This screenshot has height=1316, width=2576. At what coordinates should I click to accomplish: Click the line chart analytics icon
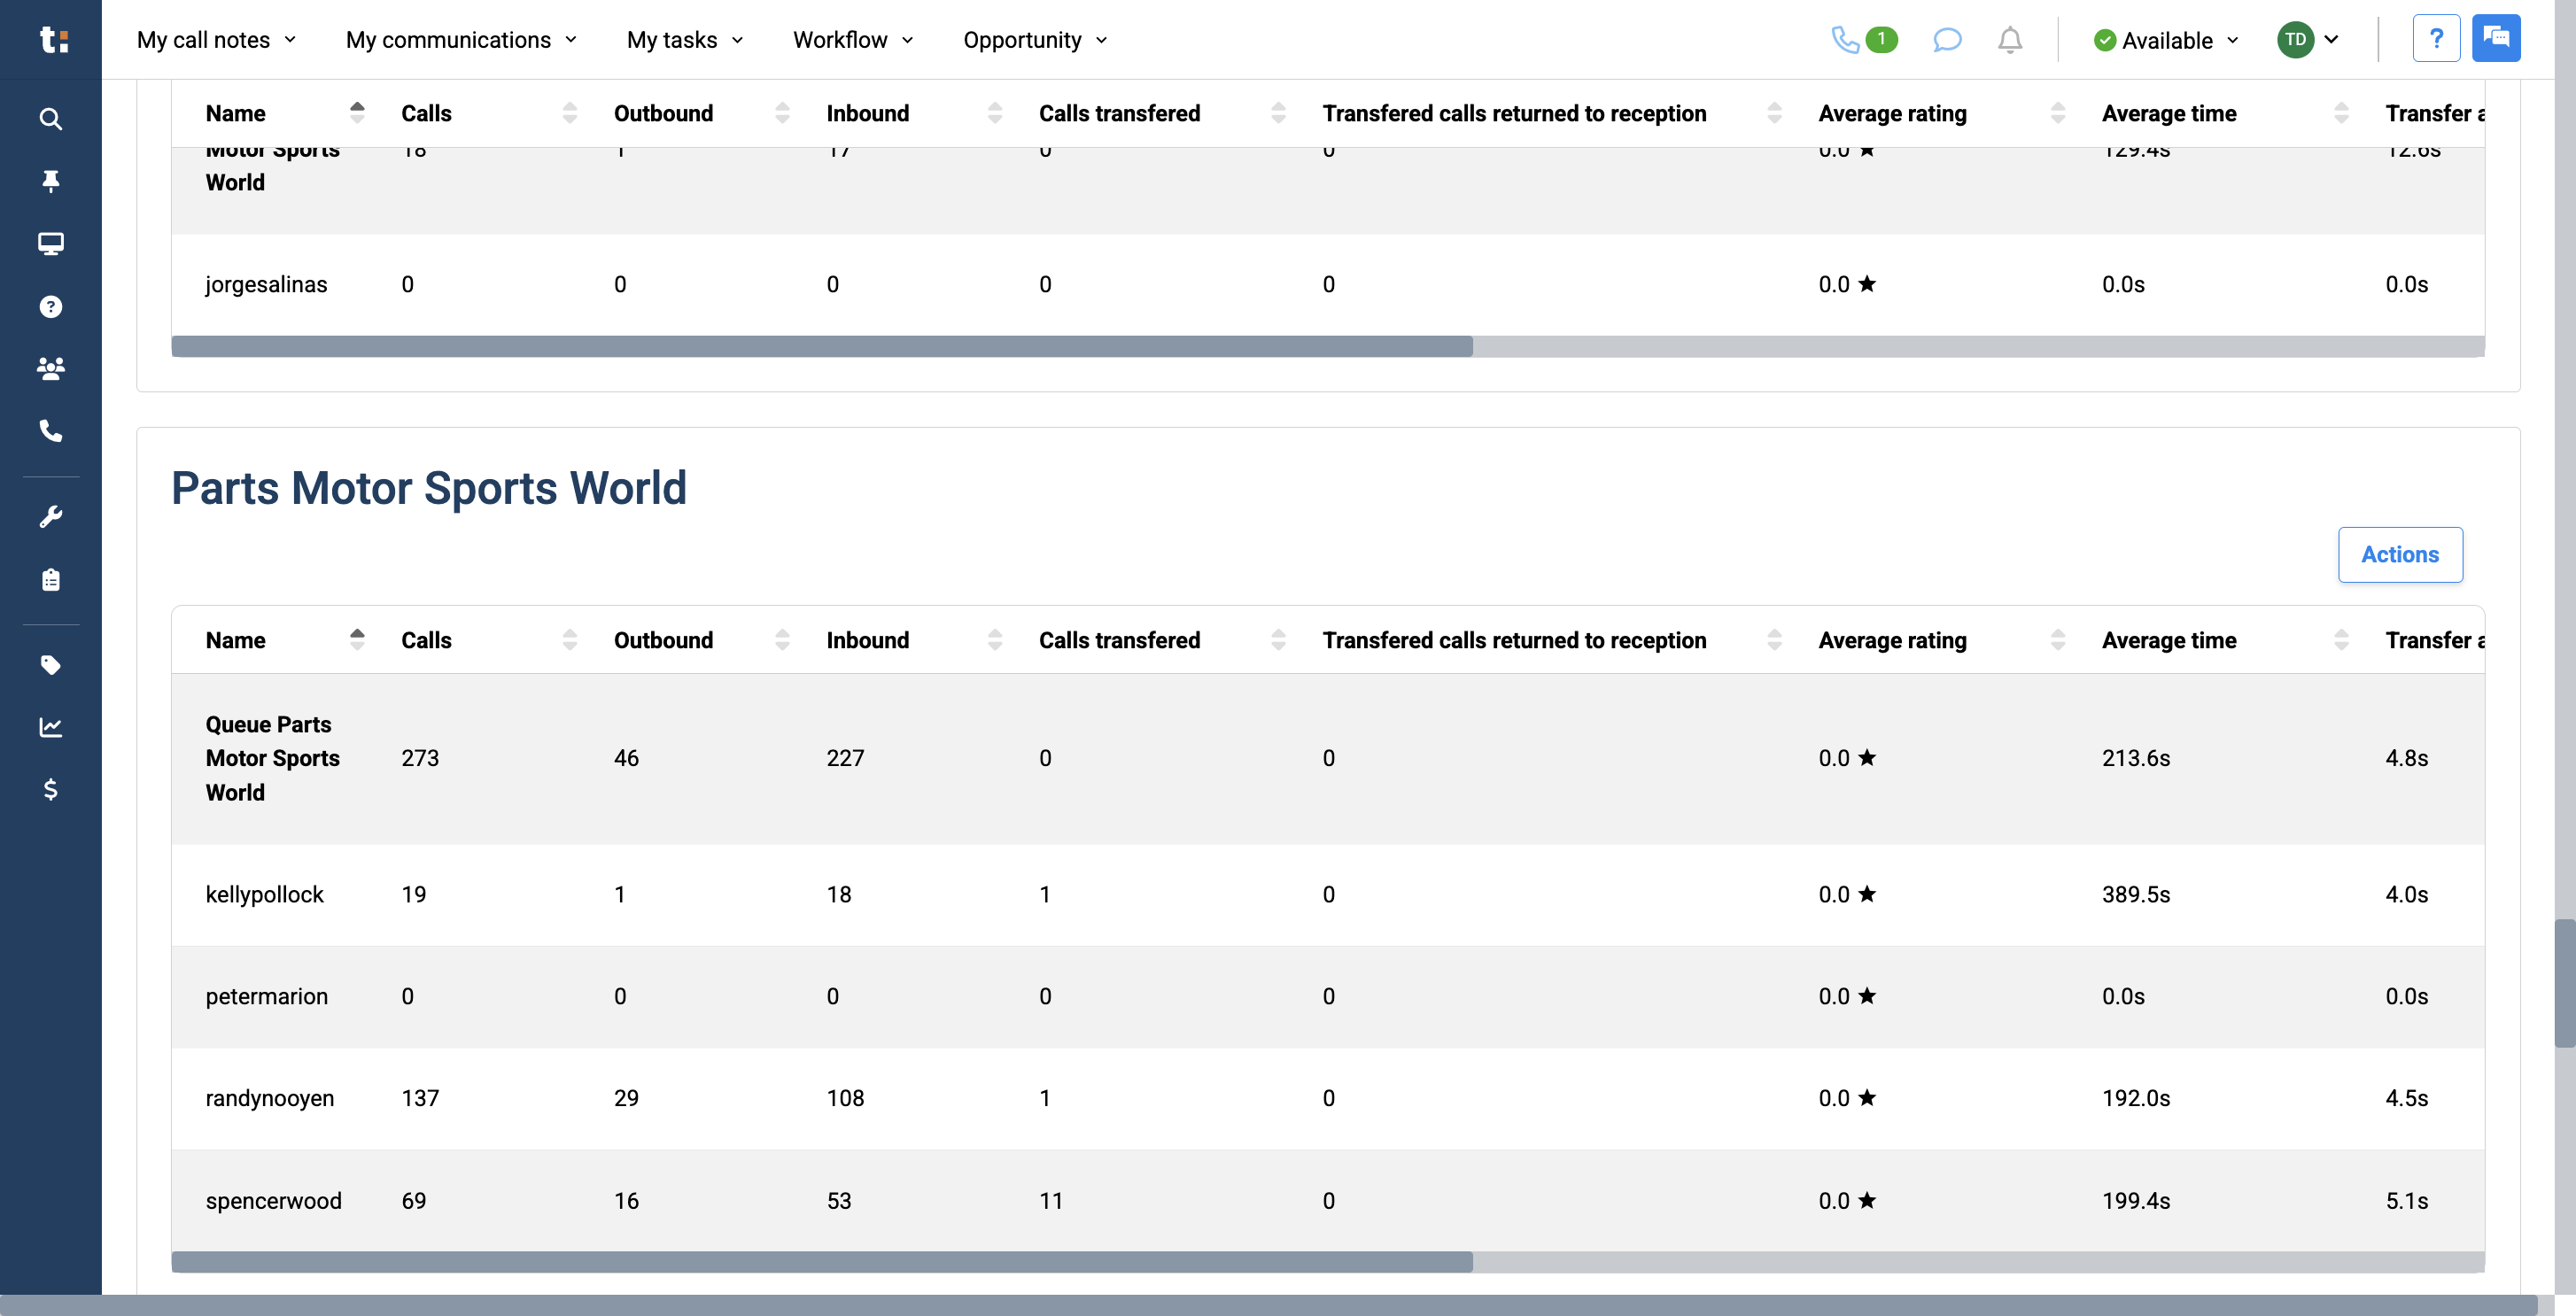[50, 727]
